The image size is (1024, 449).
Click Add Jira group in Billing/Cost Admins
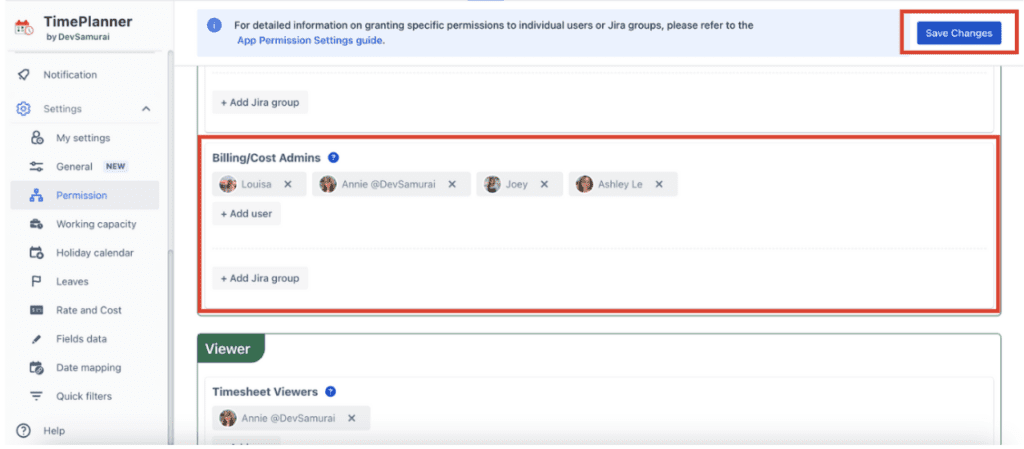(x=260, y=278)
